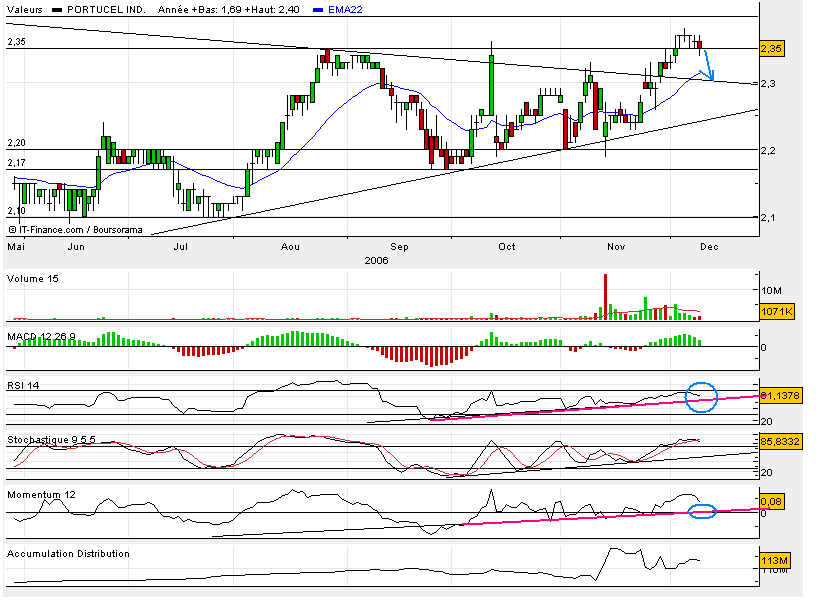Click the Sep month axis label
Screen dimensions: 830x604
coord(399,247)
